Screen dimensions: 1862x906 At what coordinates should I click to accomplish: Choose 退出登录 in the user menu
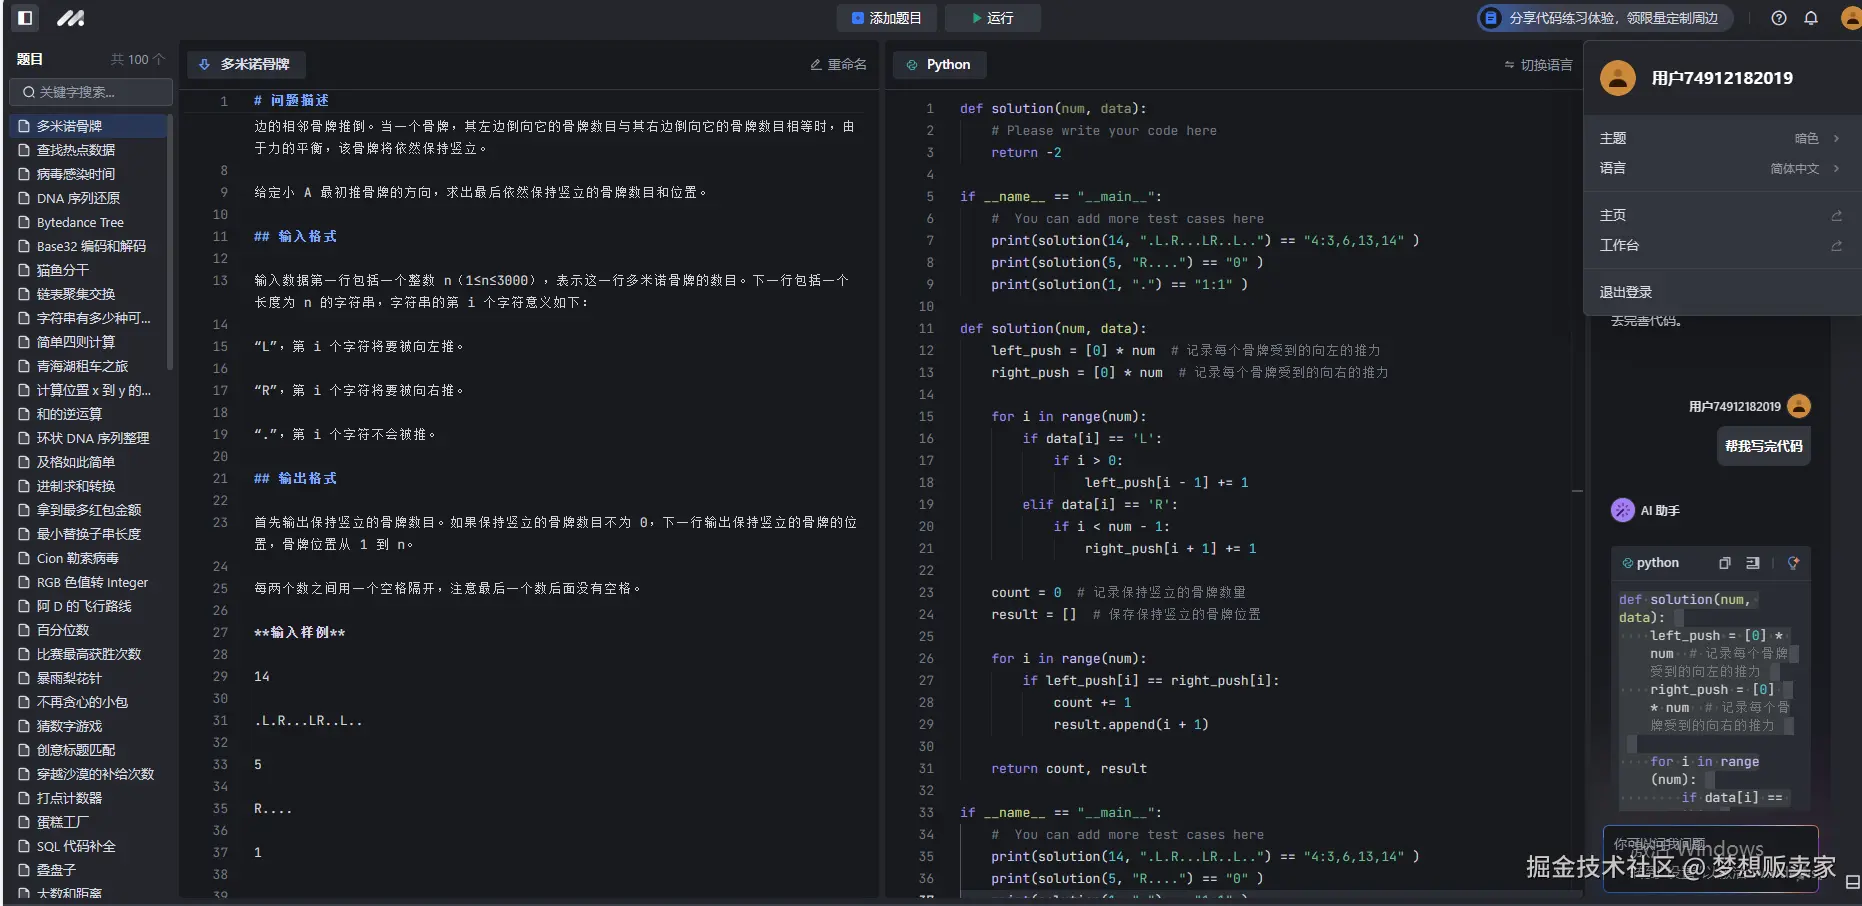coord(1625,292)
